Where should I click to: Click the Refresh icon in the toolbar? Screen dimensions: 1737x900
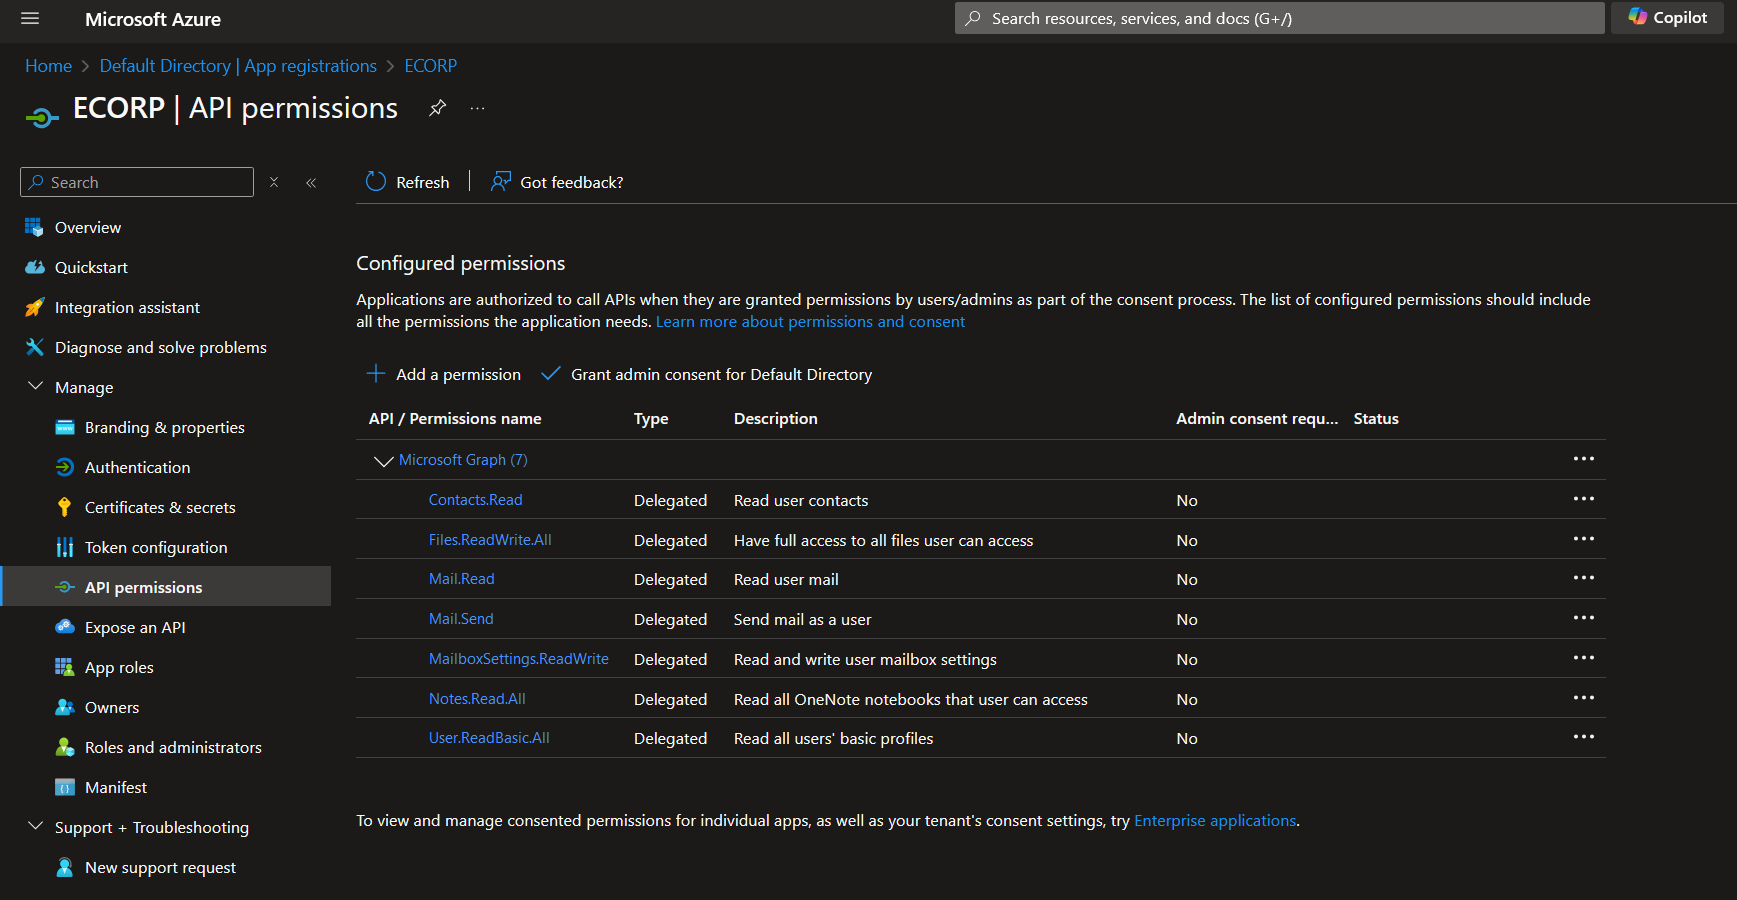pyautogui.click(x=376, y=181)
